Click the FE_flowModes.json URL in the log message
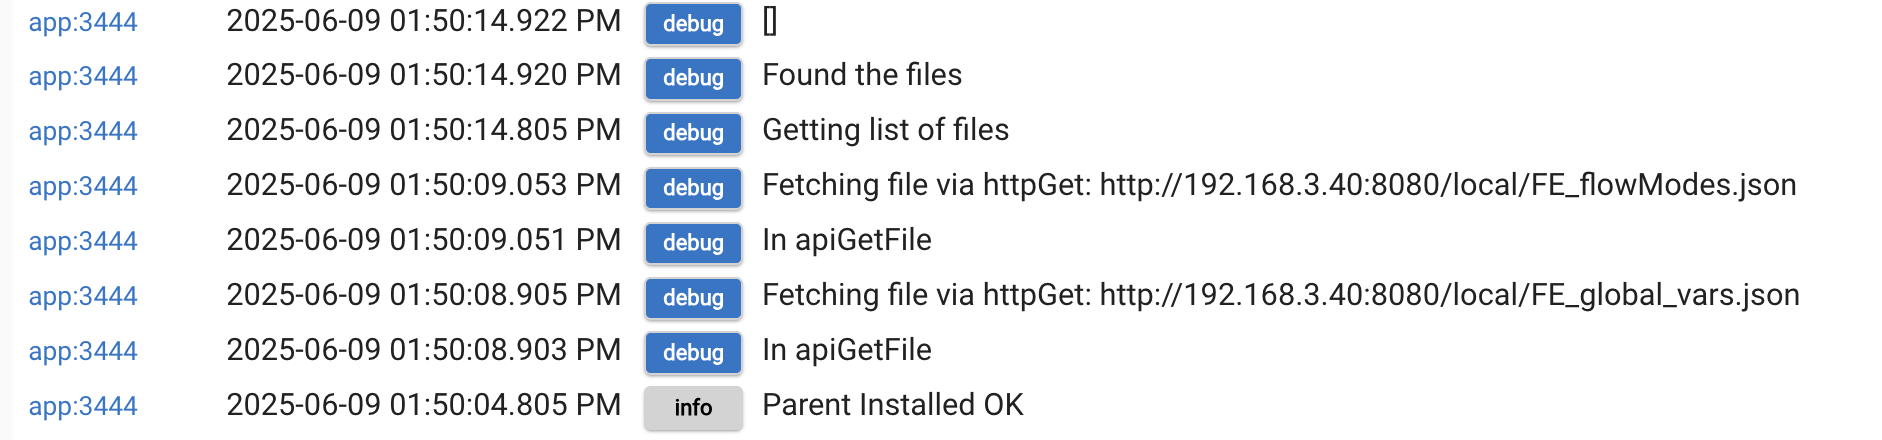The height and width of the screenshot is (440, 1882). tap(1448, 185)
